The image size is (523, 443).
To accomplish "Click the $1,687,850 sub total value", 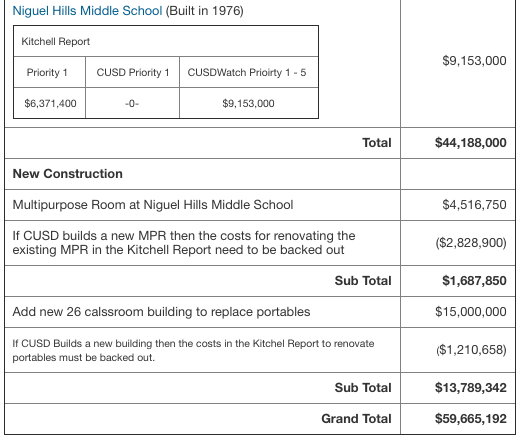I will [x=474, y=281].
